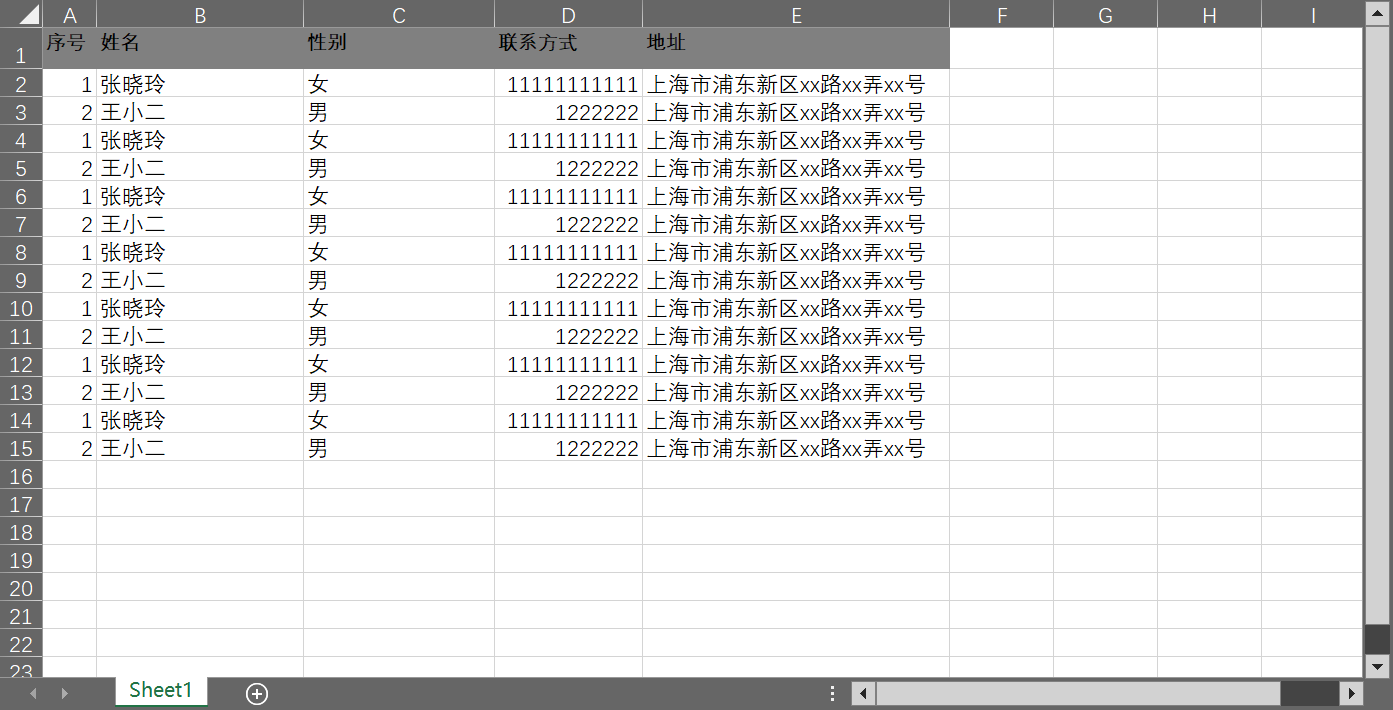Screen dimensions: 1393x710
Task: Select row 16 header
Action: click(21, 475)
